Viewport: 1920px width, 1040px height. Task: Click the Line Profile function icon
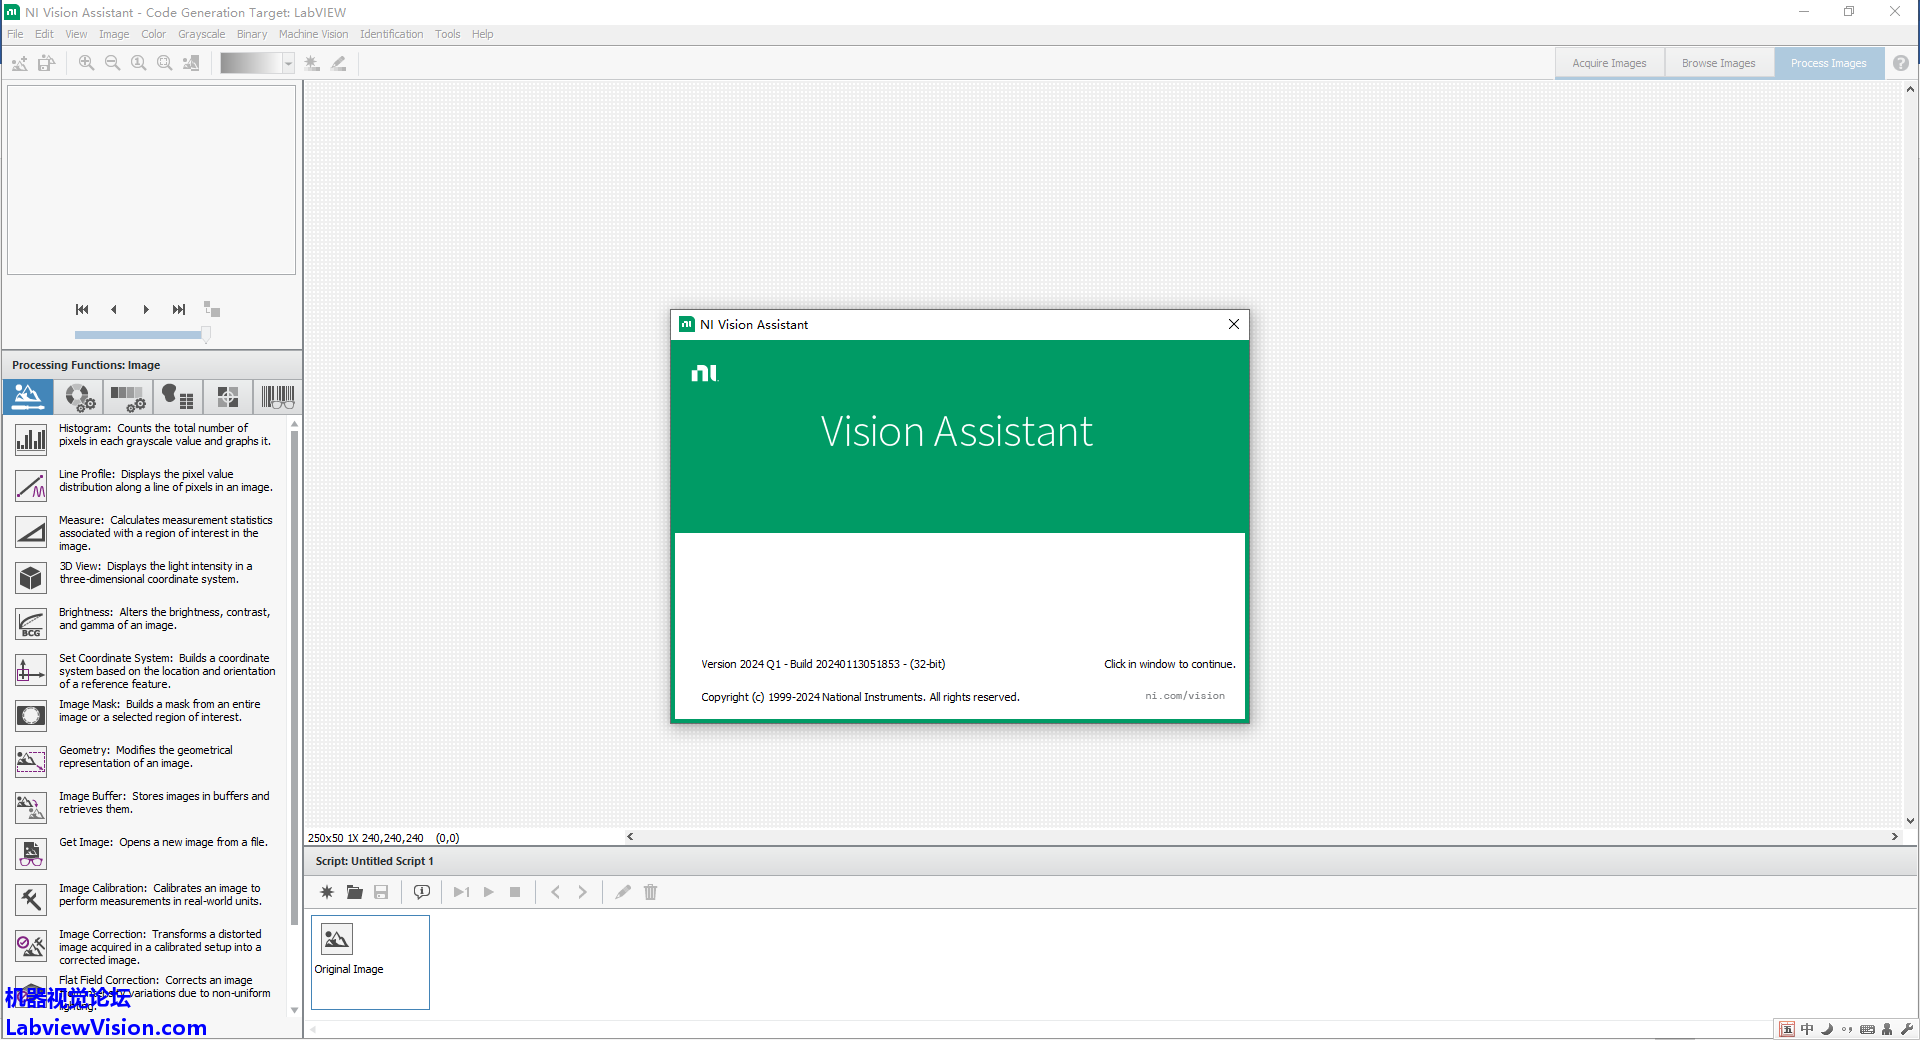[x=31, y=485]
